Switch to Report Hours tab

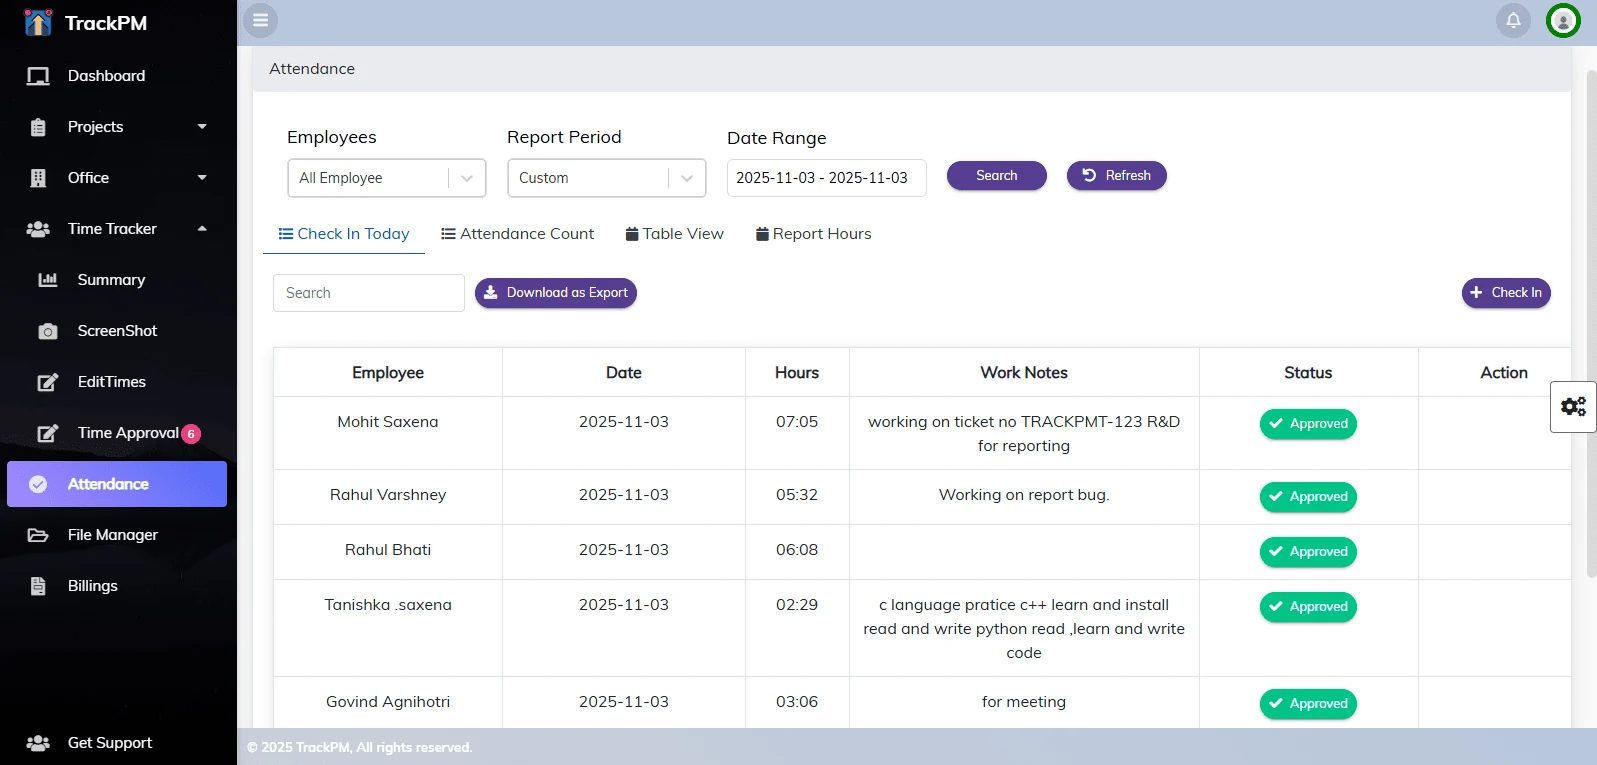(x=814, y=234)
